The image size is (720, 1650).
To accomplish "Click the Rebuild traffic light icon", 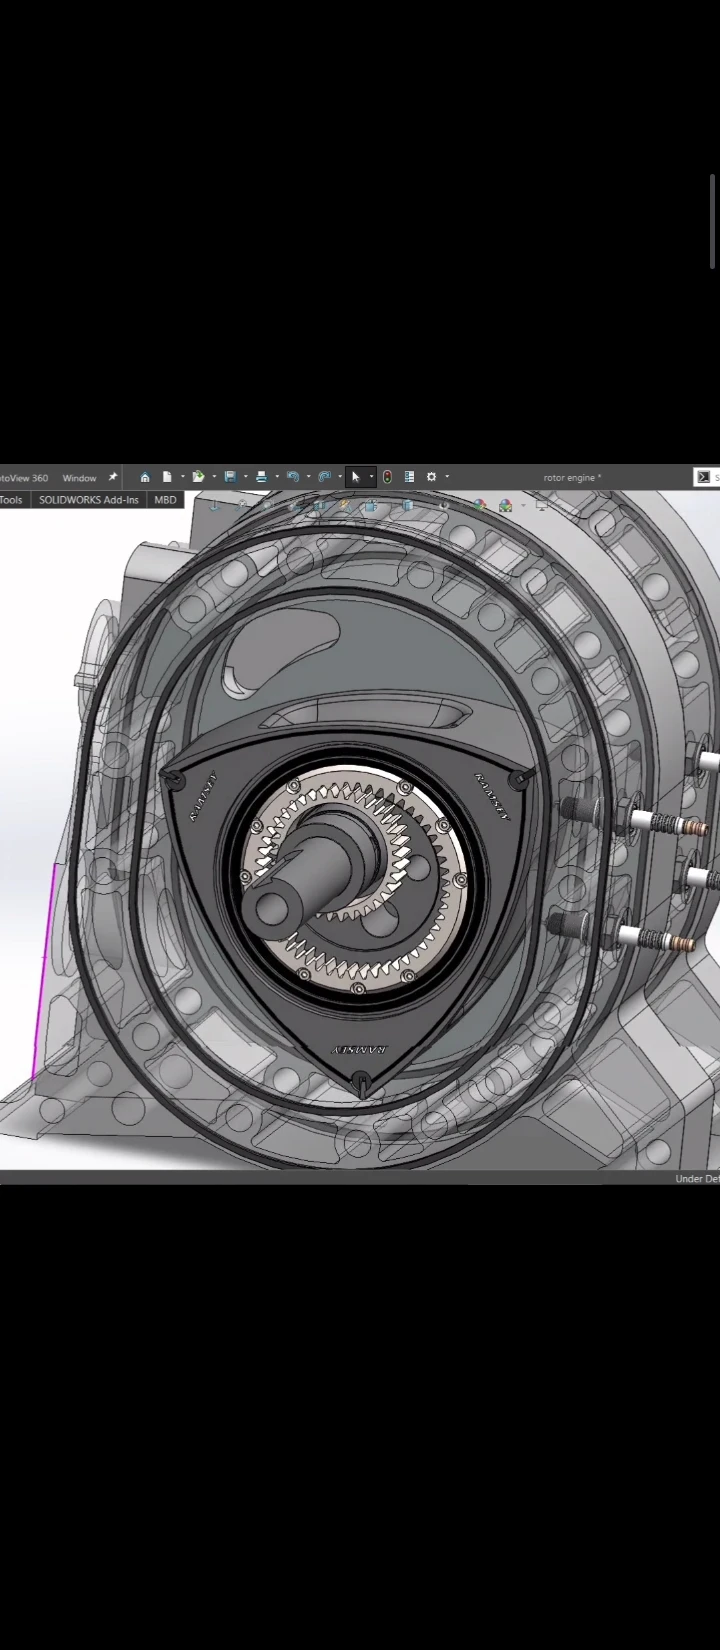I will (x=387, y=477).
